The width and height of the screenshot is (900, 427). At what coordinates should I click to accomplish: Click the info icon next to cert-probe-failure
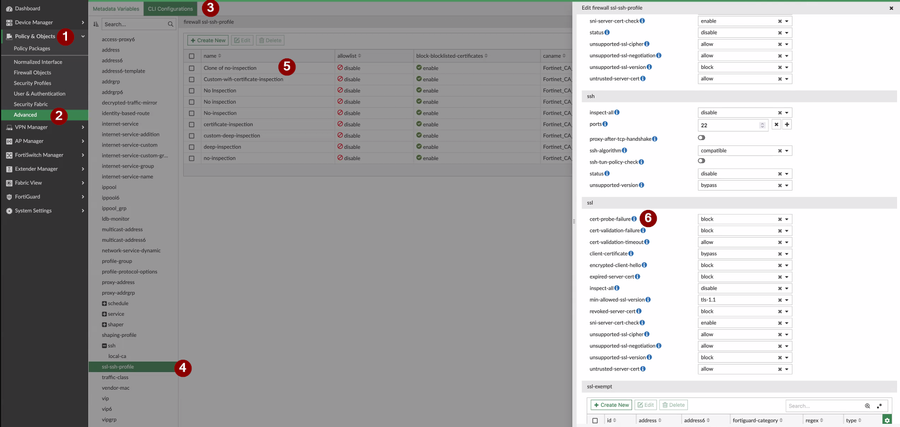(x=634, y=219)
